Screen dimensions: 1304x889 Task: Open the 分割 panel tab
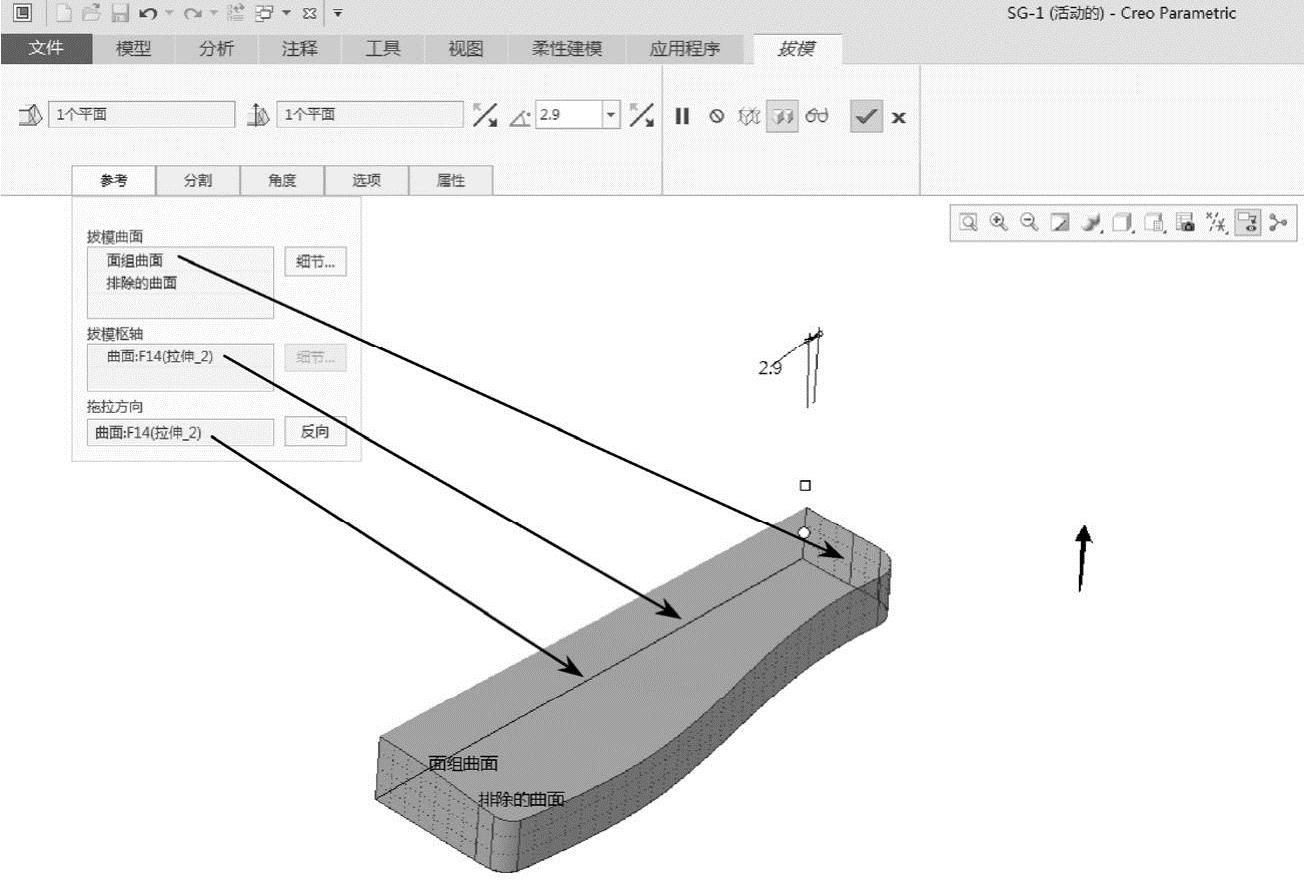pos(198,180)
